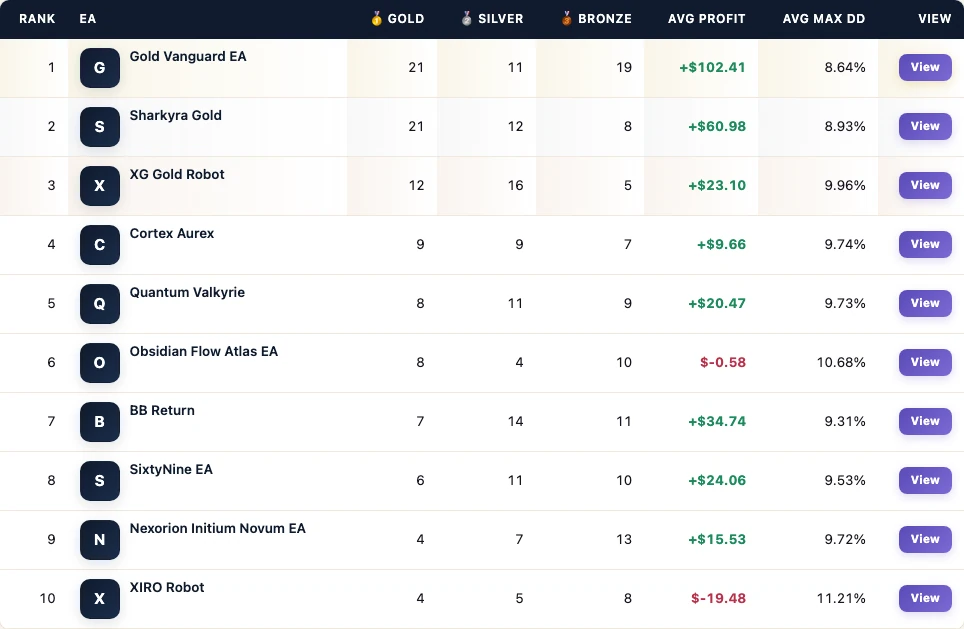Screen dimensions: 964x629
Task: Select the Gold Vanguard EA name
Action: click(x=188, y=57)
